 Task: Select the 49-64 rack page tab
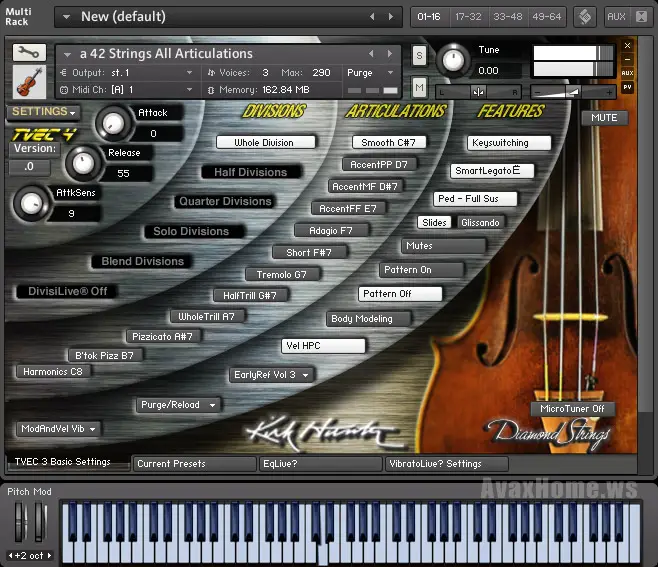tap(546, 17)
